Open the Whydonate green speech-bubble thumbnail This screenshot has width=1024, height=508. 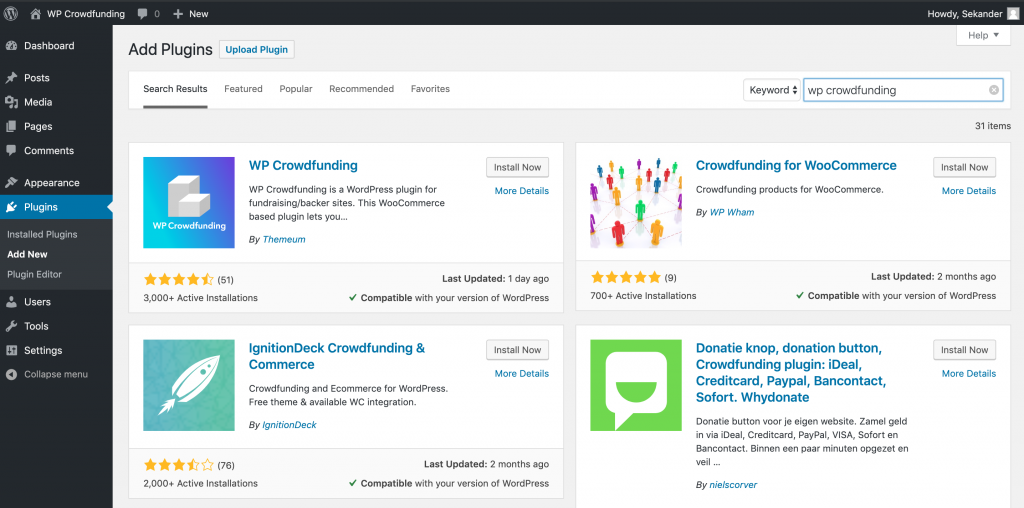coord(635,385)
